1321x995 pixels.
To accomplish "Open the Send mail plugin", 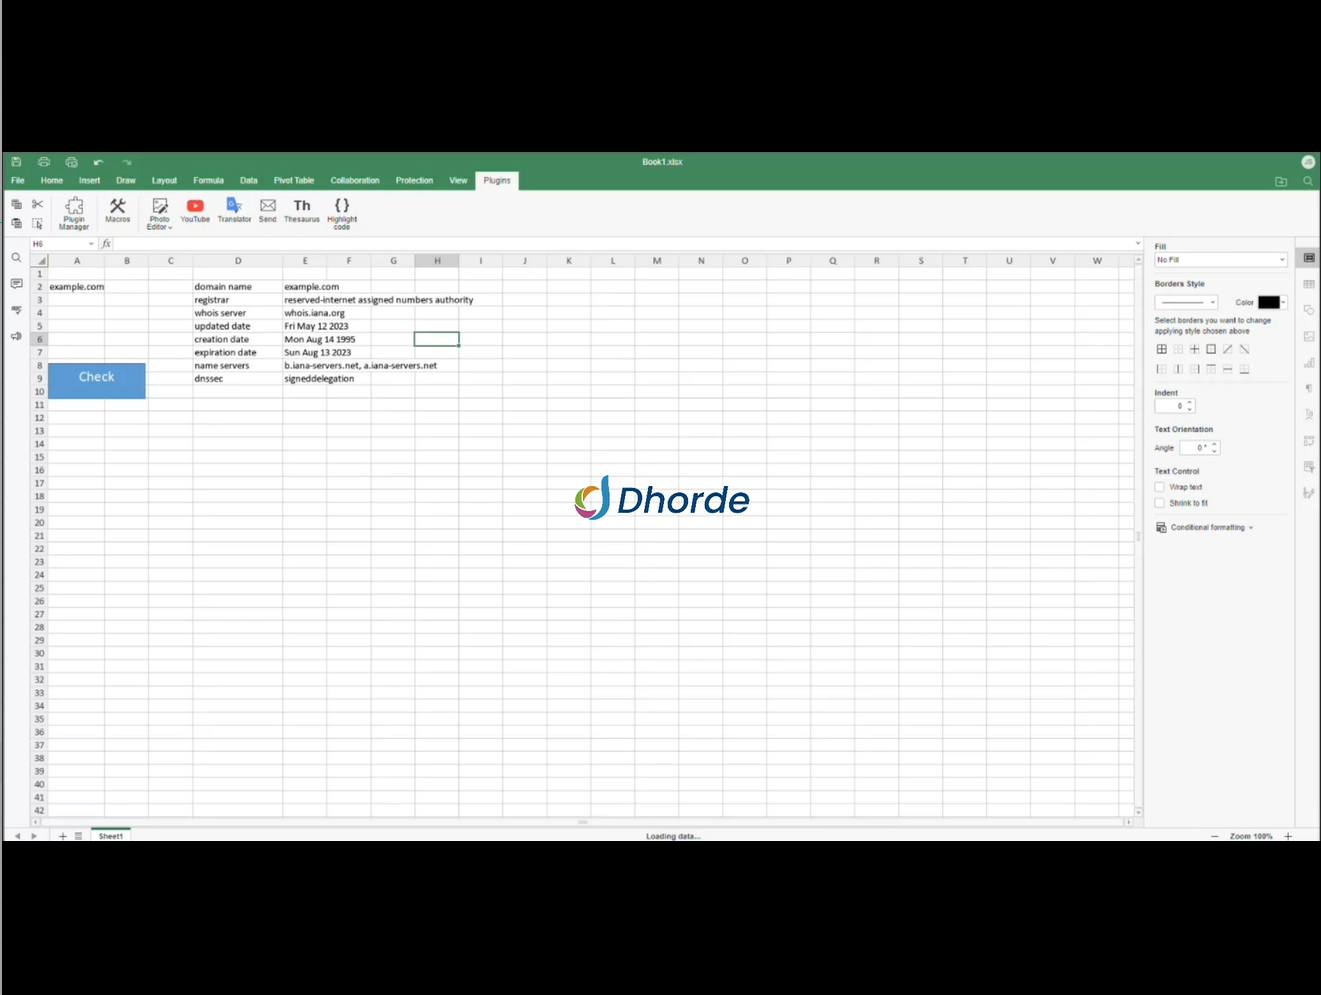I will coord(267,210).
